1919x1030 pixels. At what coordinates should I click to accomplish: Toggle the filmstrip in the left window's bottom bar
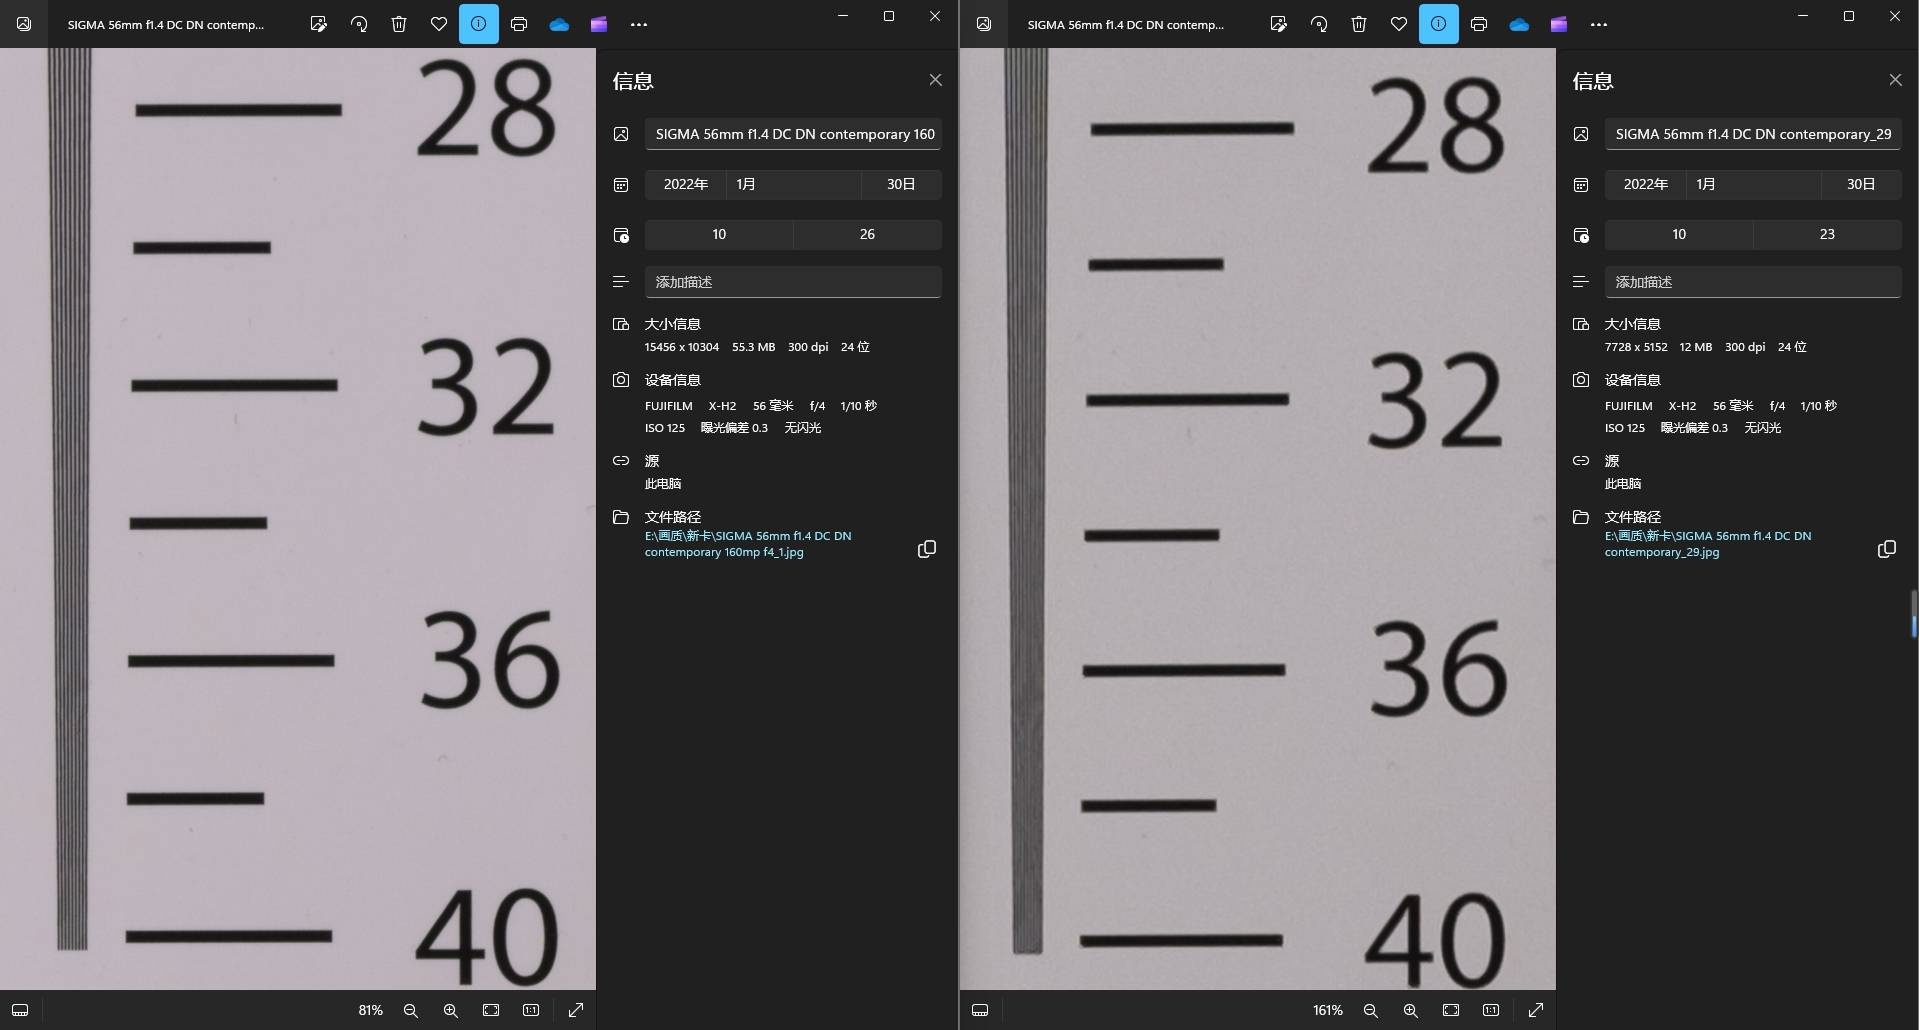[20, 1011]
